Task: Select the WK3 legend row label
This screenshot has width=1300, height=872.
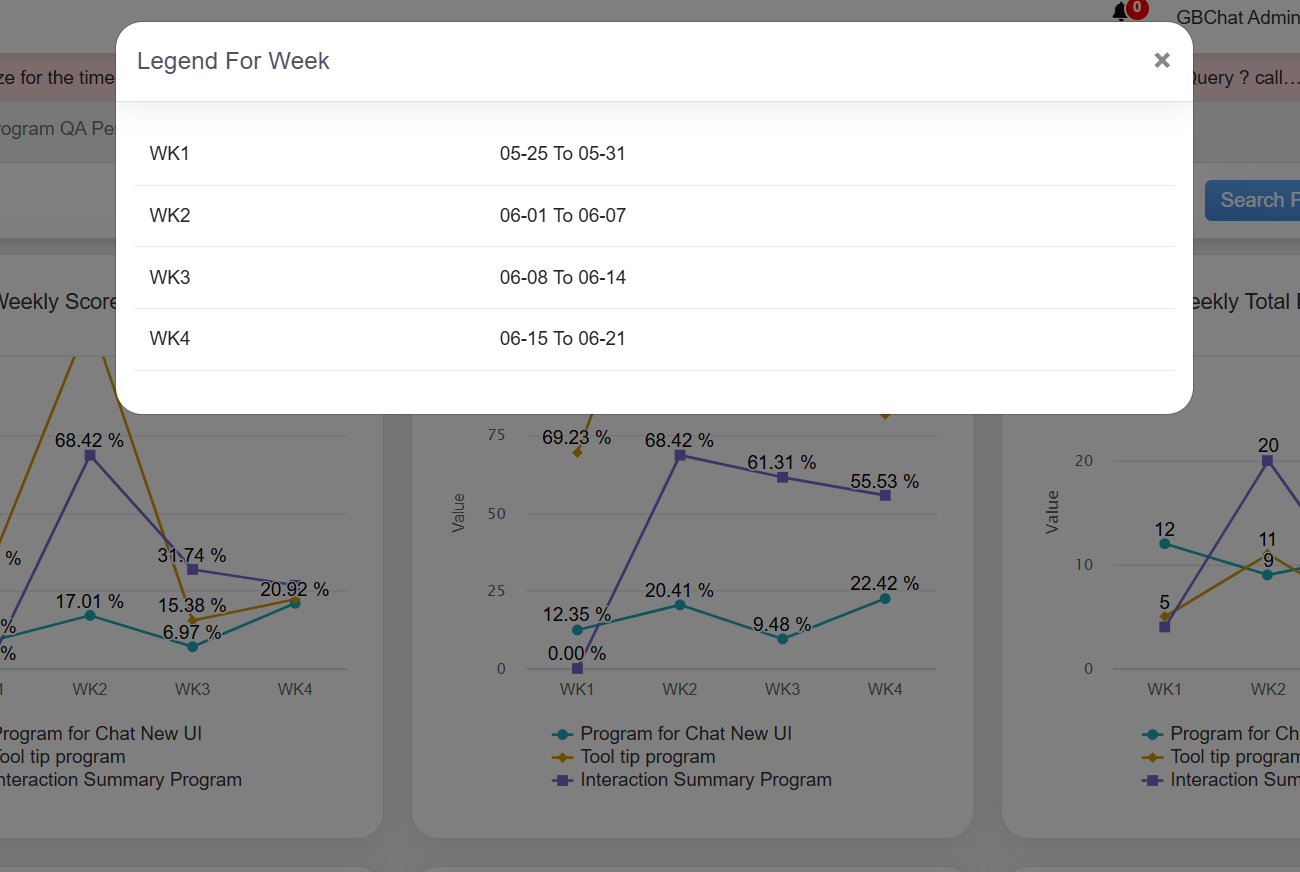Action: coord(170,277)
